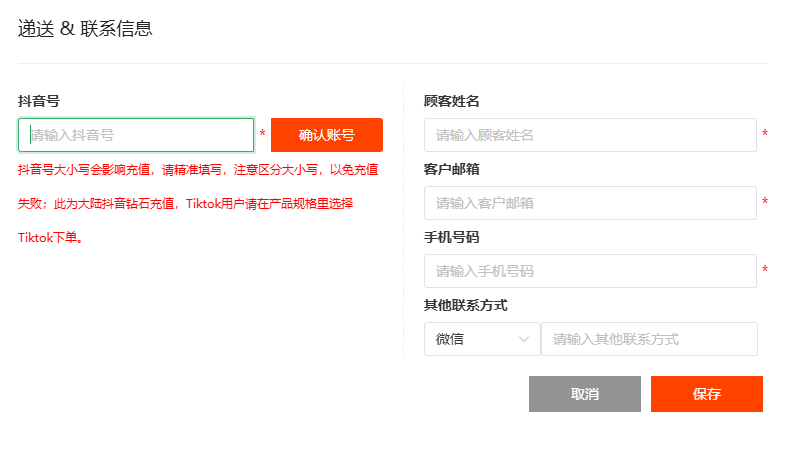
Task: Click the red 抖音号 warning notice text
Action: click(198, 204)
